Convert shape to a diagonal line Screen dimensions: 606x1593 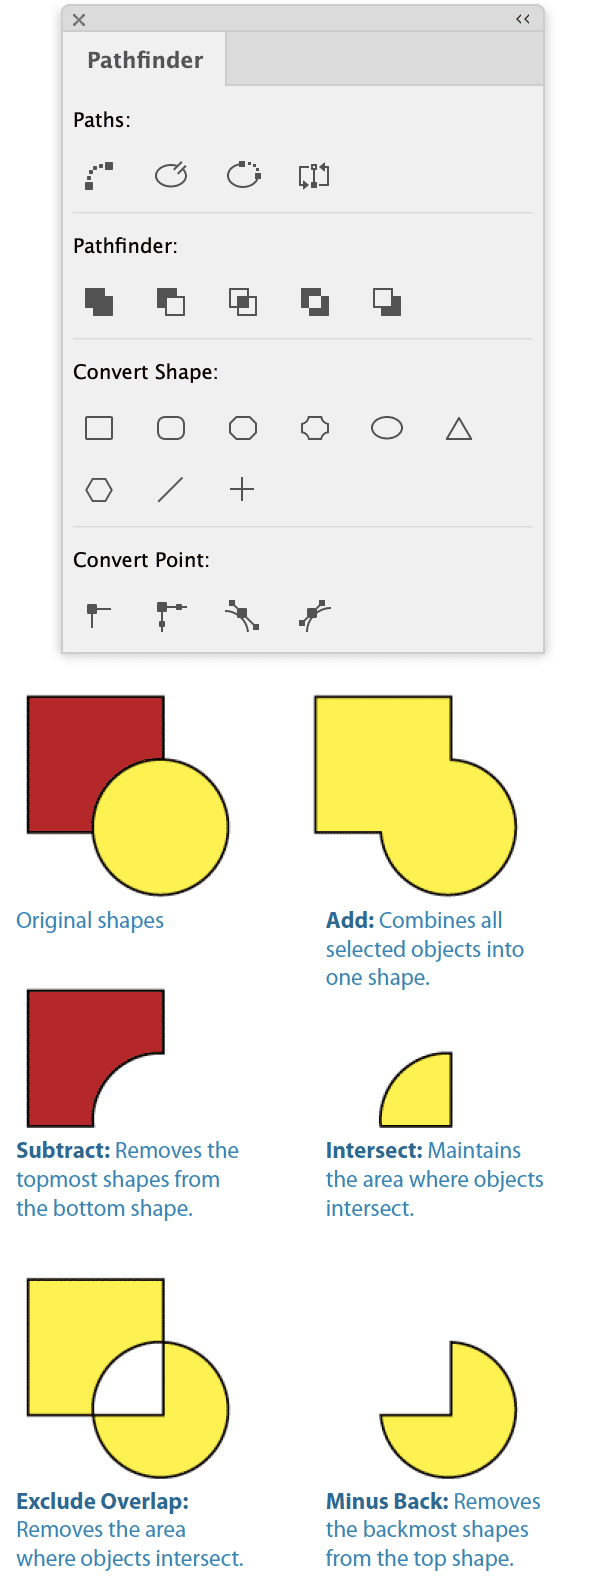click(171, 490)
